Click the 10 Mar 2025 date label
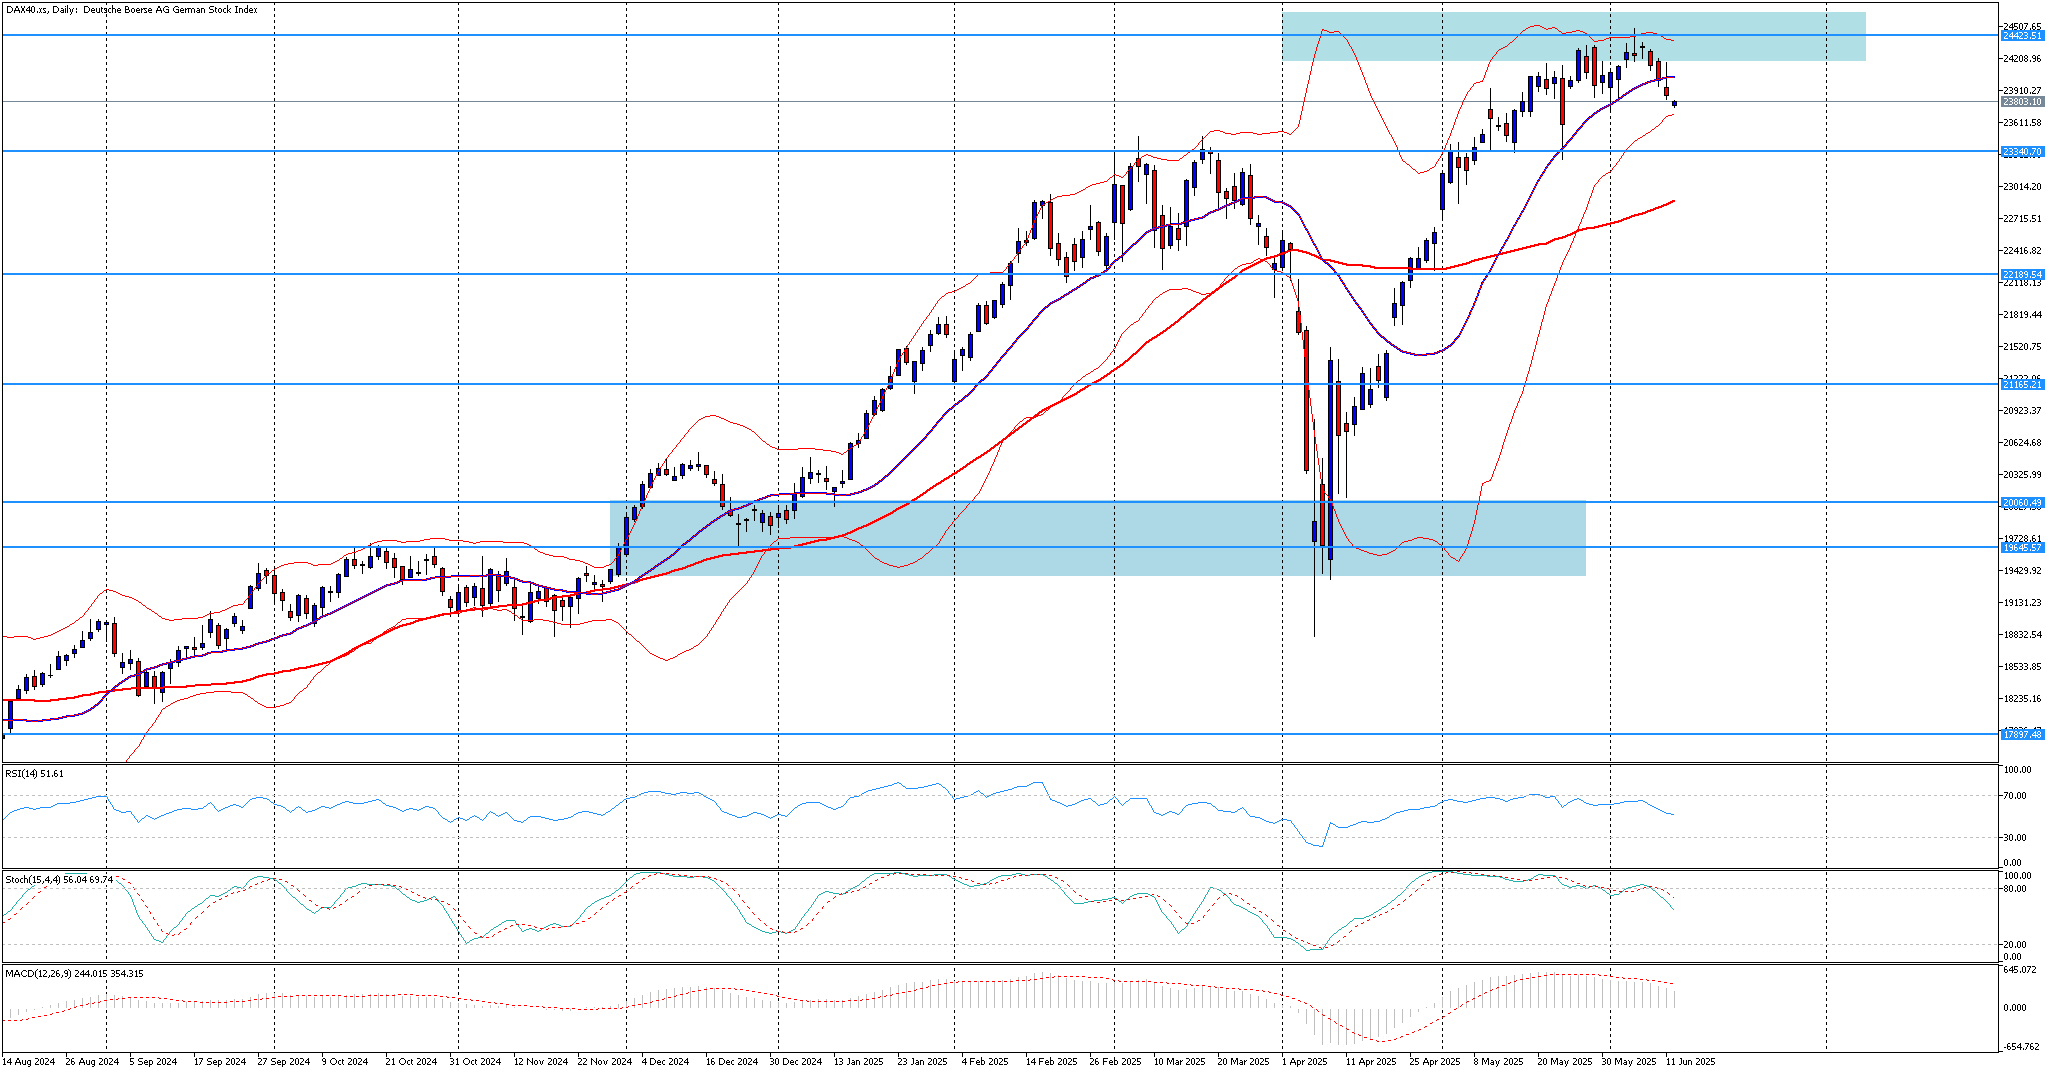 pos(1179,1062)
